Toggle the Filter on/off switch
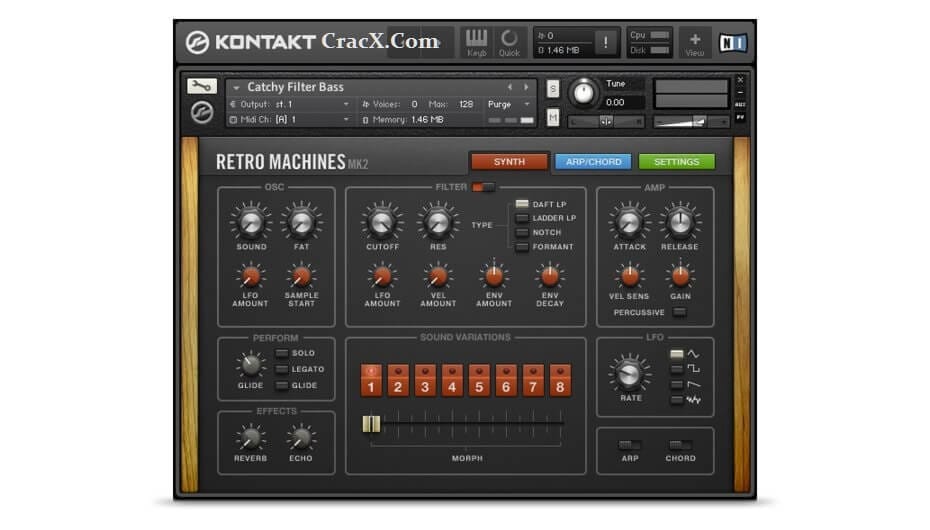Image resolution: width=930 pixels, height=530 pixels. point(483,187)
